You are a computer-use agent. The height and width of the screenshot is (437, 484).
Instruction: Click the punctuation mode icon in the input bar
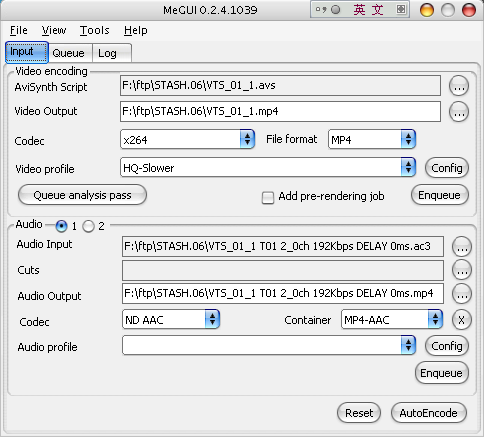[x=321, y=10]
